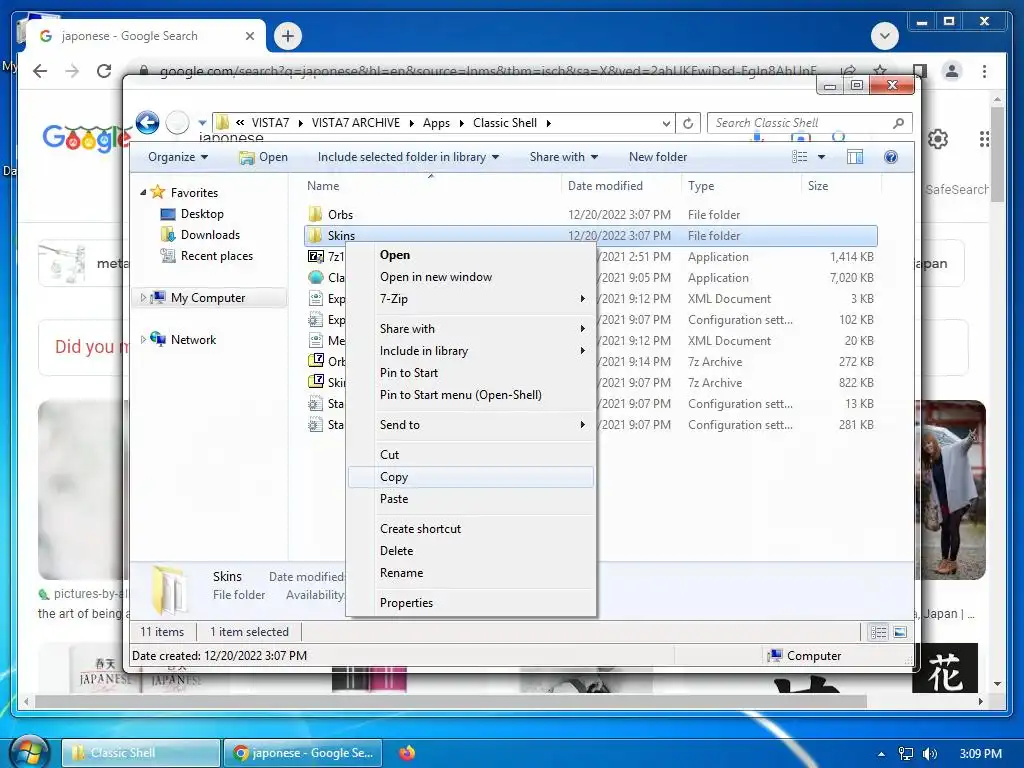Select Rename in context menu
Viewport: 1024px width, 768px height.
click(470, 573)
